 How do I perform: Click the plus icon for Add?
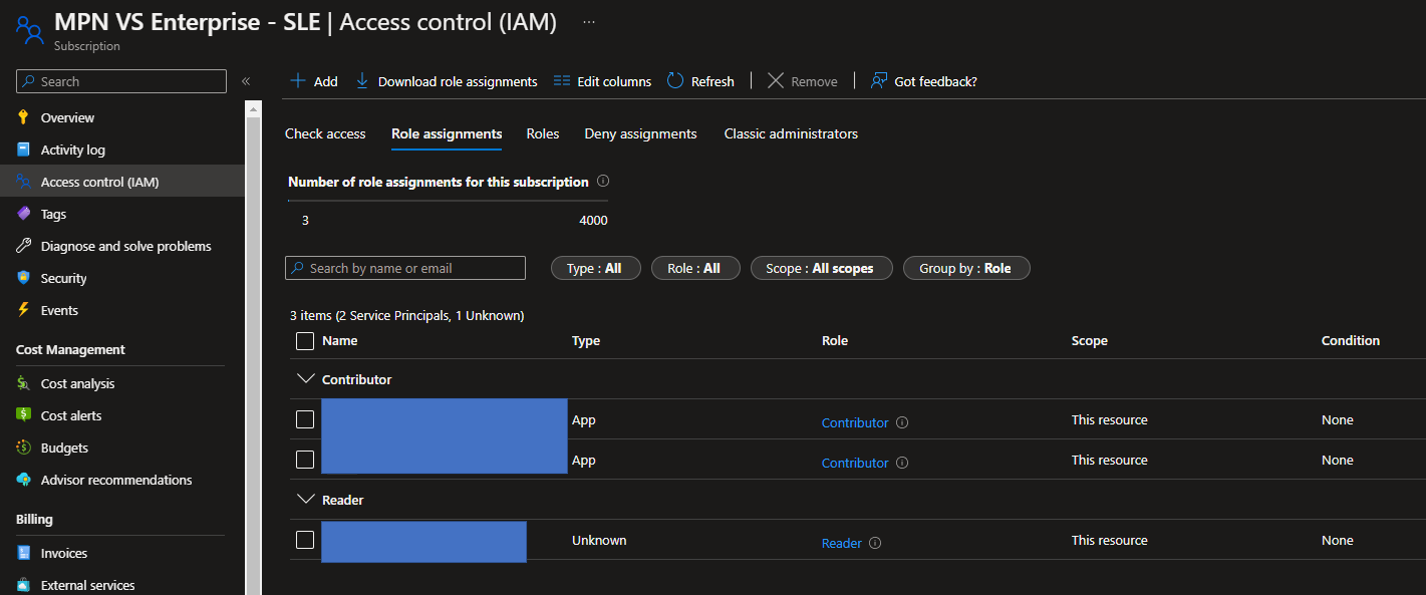[x=298, y=81]
